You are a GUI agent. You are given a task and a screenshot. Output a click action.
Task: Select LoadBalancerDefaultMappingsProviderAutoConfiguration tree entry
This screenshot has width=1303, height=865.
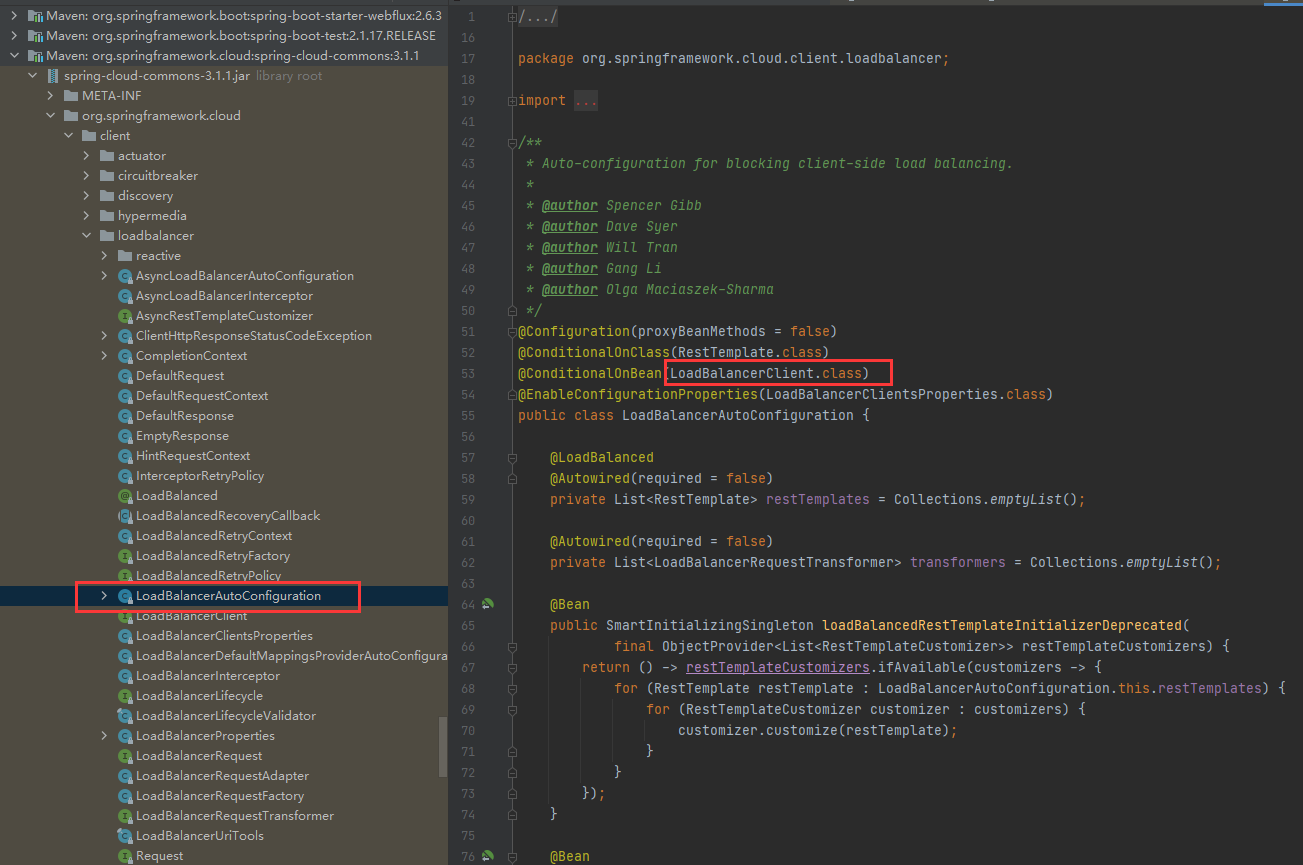[291, 656]
